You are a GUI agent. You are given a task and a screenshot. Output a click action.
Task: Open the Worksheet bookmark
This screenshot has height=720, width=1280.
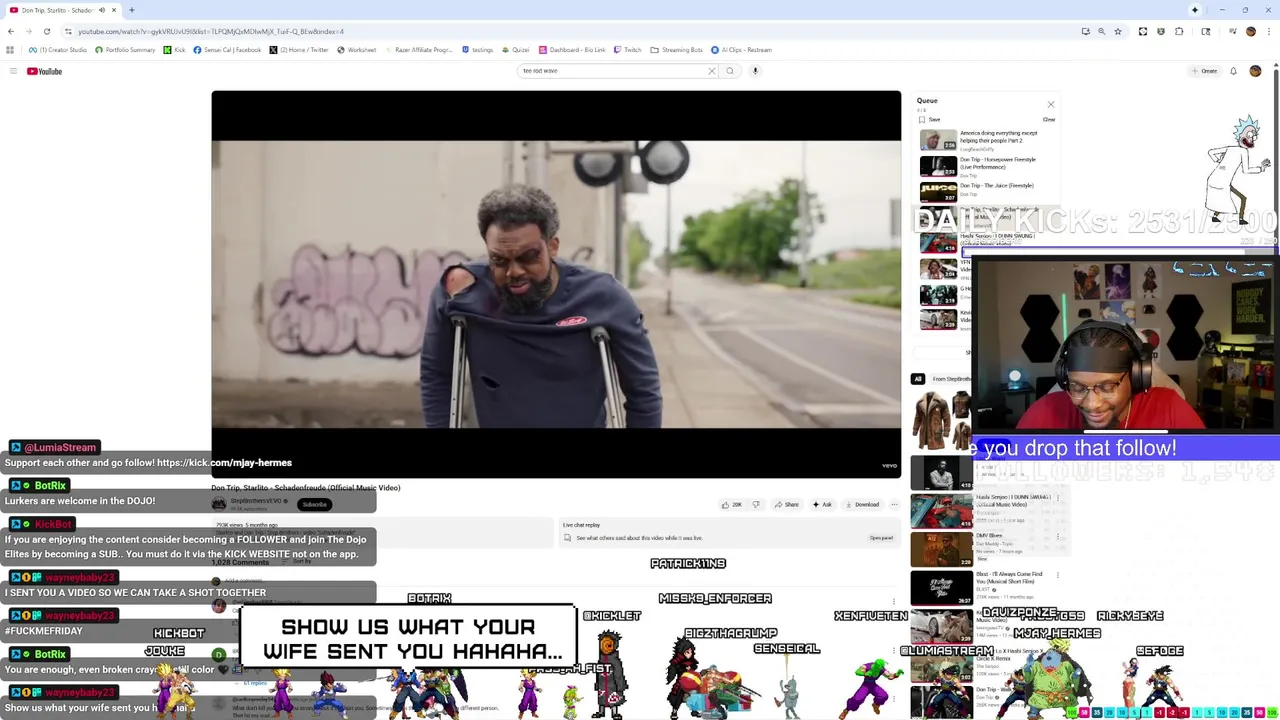tap(357, 50)
